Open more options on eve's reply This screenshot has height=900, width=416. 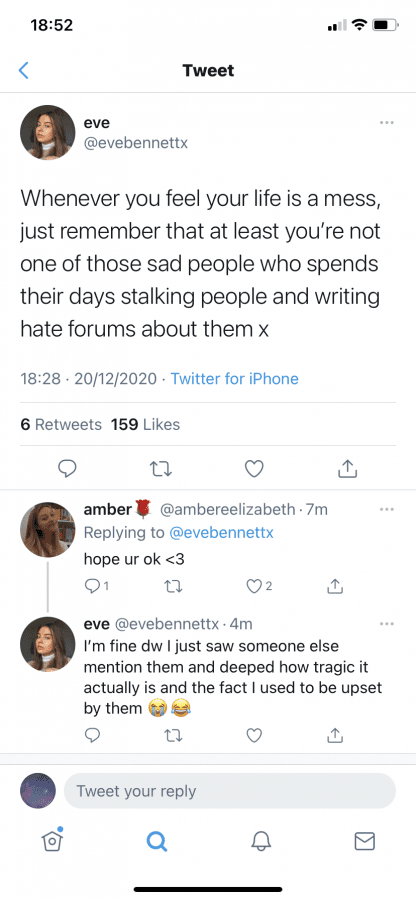387,623
